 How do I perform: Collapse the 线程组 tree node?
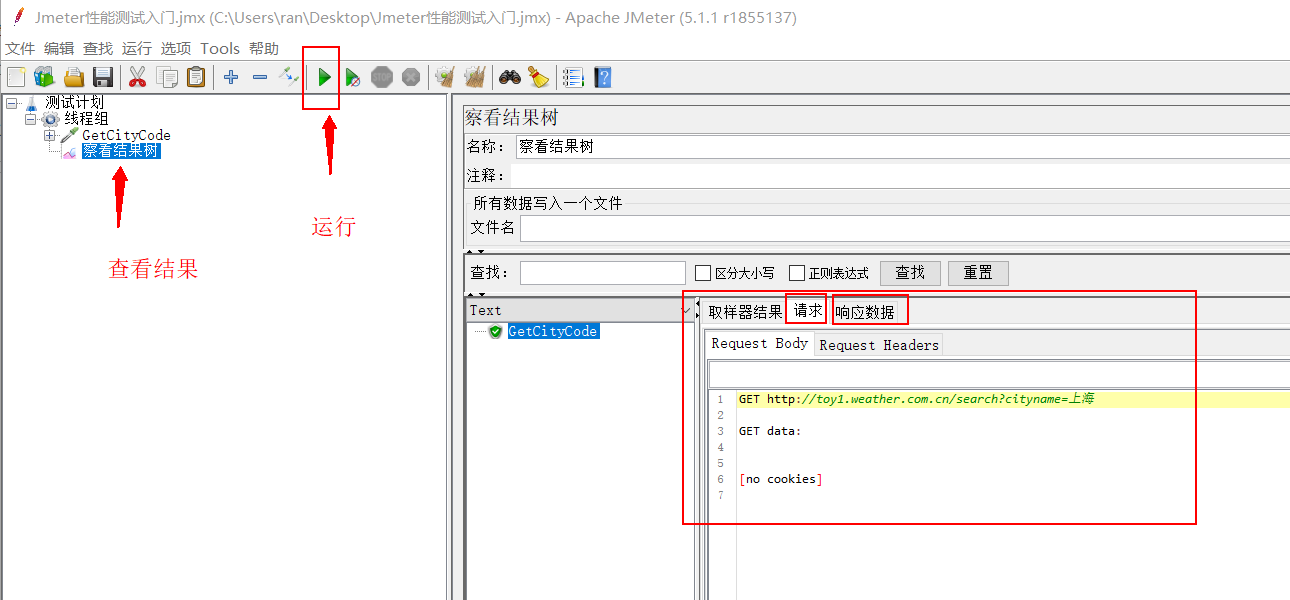[x=30, y=119]
